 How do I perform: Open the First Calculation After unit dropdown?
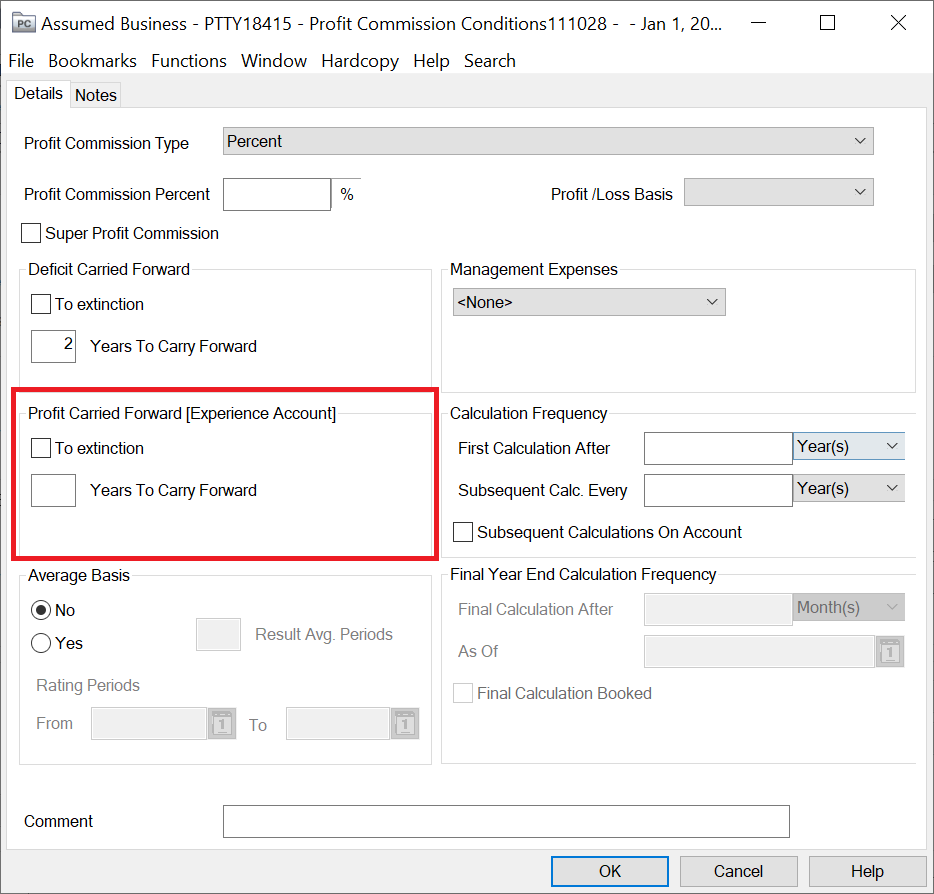click(849, 447)
